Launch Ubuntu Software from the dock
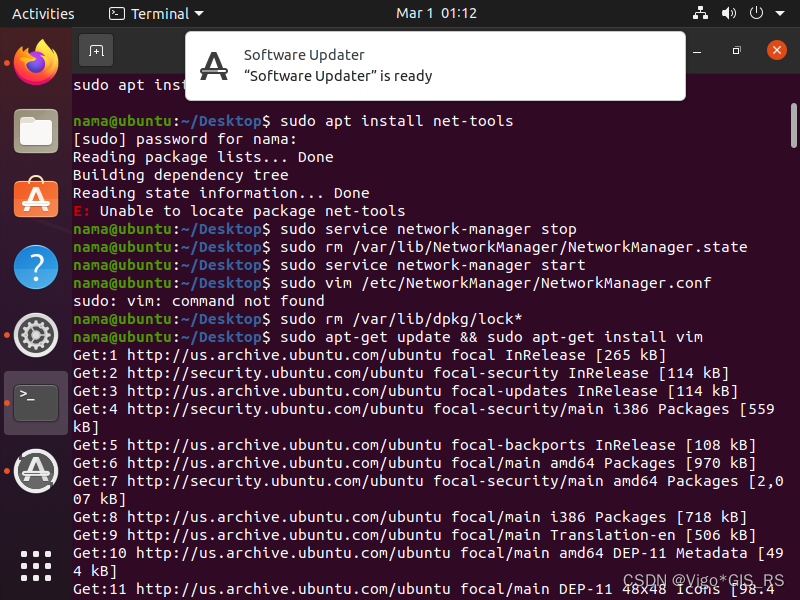Screen dimensions: 800x600 [x=36, y=197]
